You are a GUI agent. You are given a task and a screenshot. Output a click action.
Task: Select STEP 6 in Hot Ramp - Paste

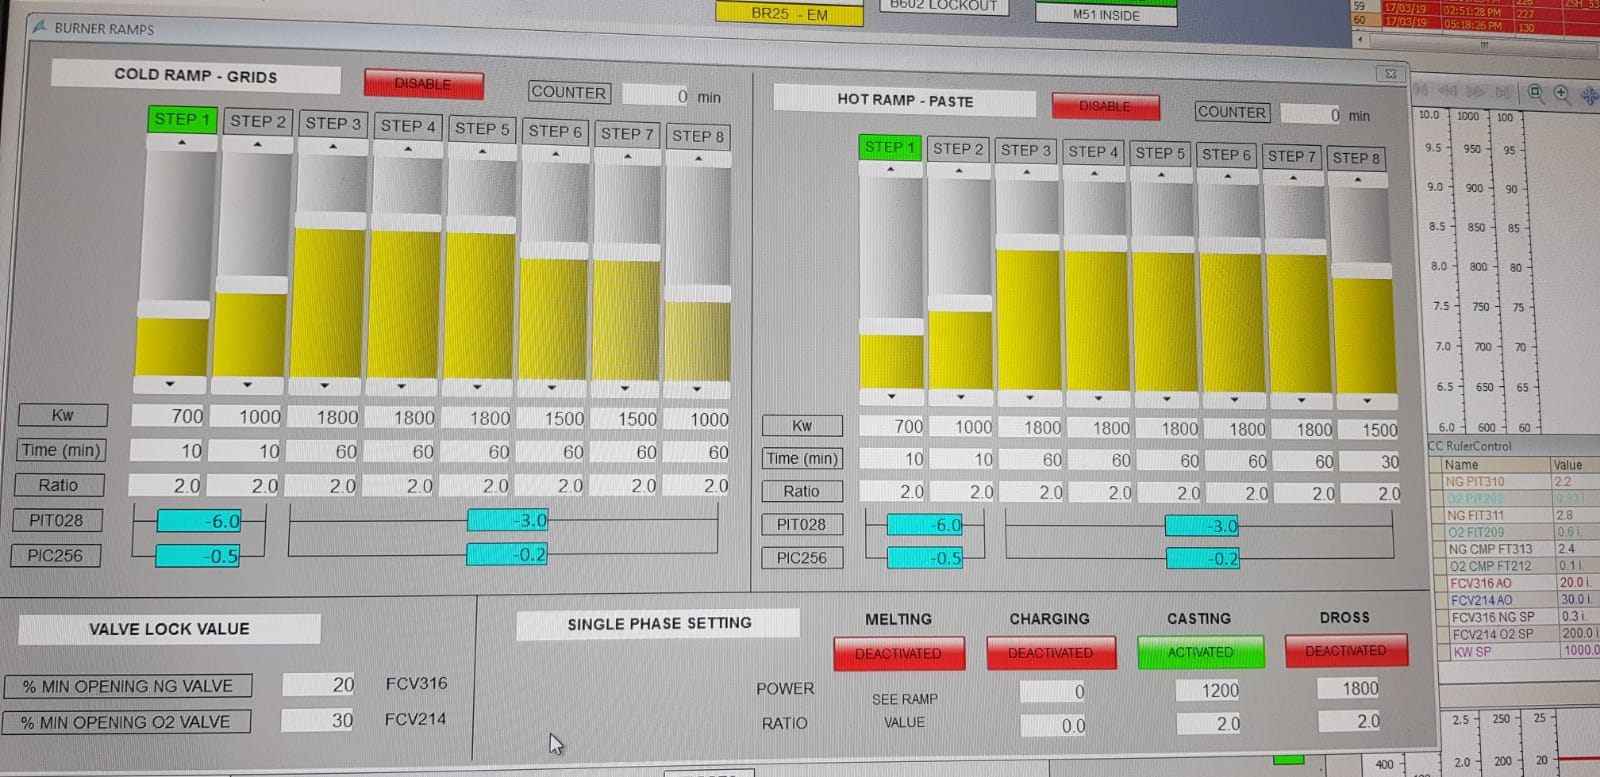click(1226, 155)
